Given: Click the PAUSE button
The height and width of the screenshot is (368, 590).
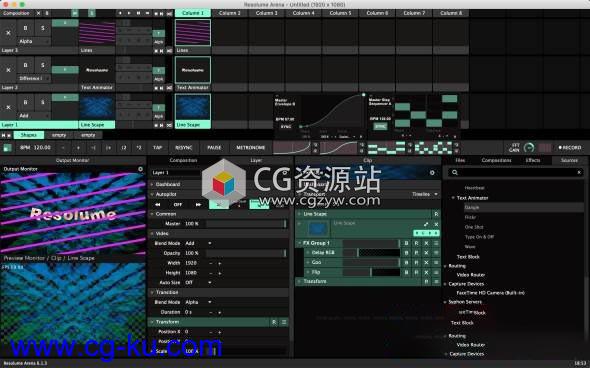Looking at the screenshot, I should (x=214, y=148).
